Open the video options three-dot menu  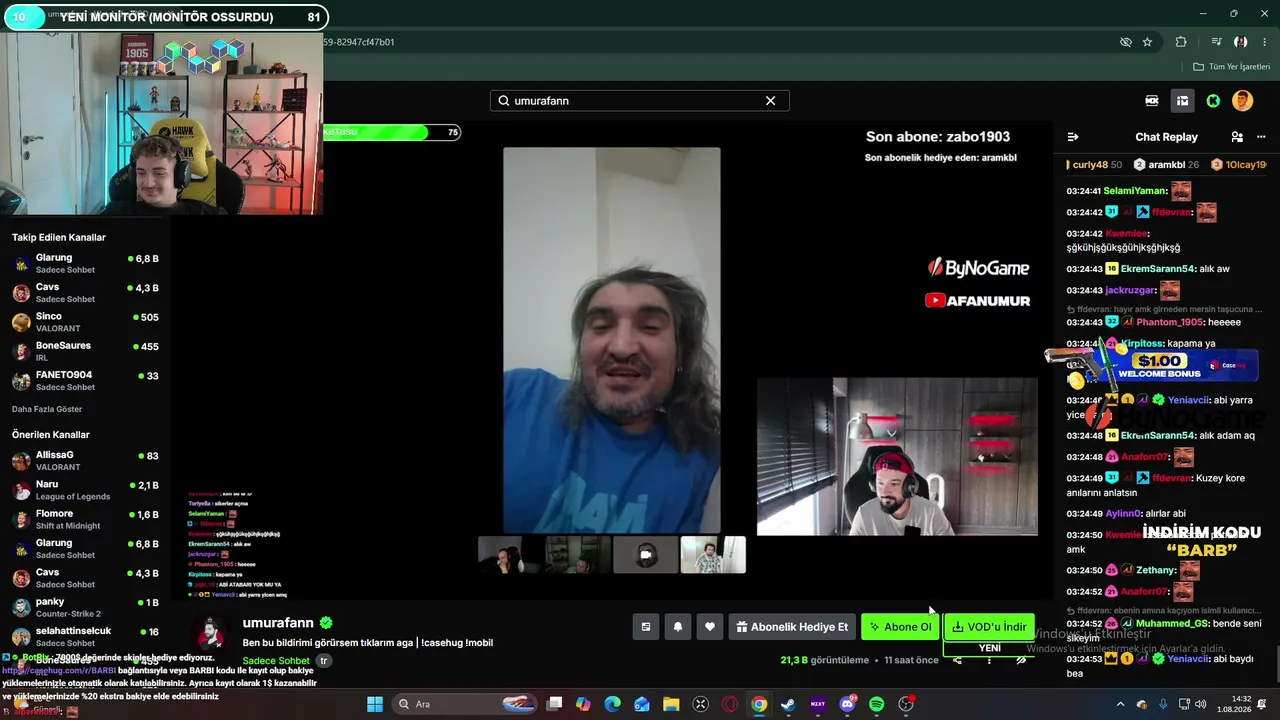tap(989, 661)
